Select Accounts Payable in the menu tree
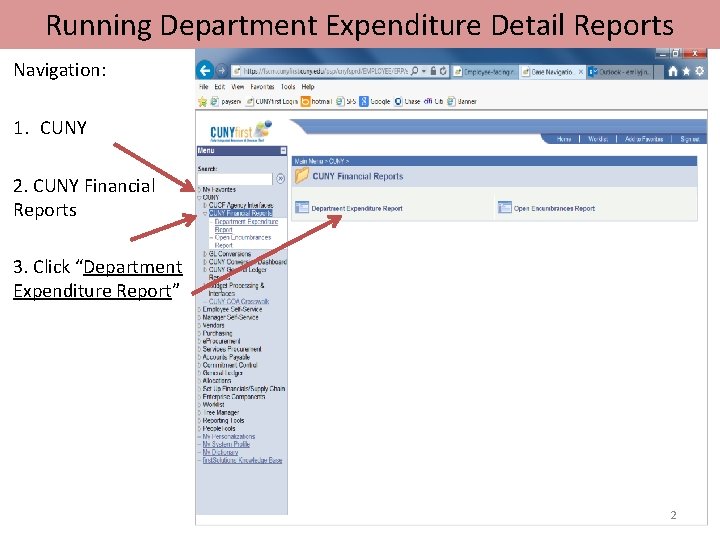 click(x=226, y=357)
